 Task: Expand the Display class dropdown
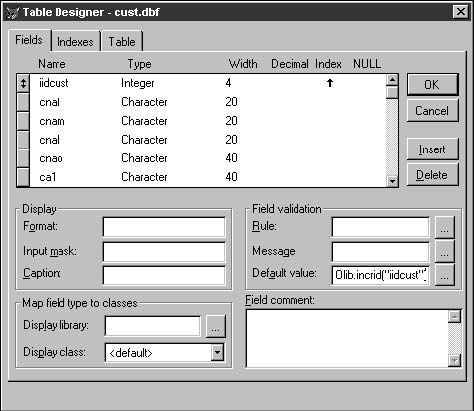[217, 352]
